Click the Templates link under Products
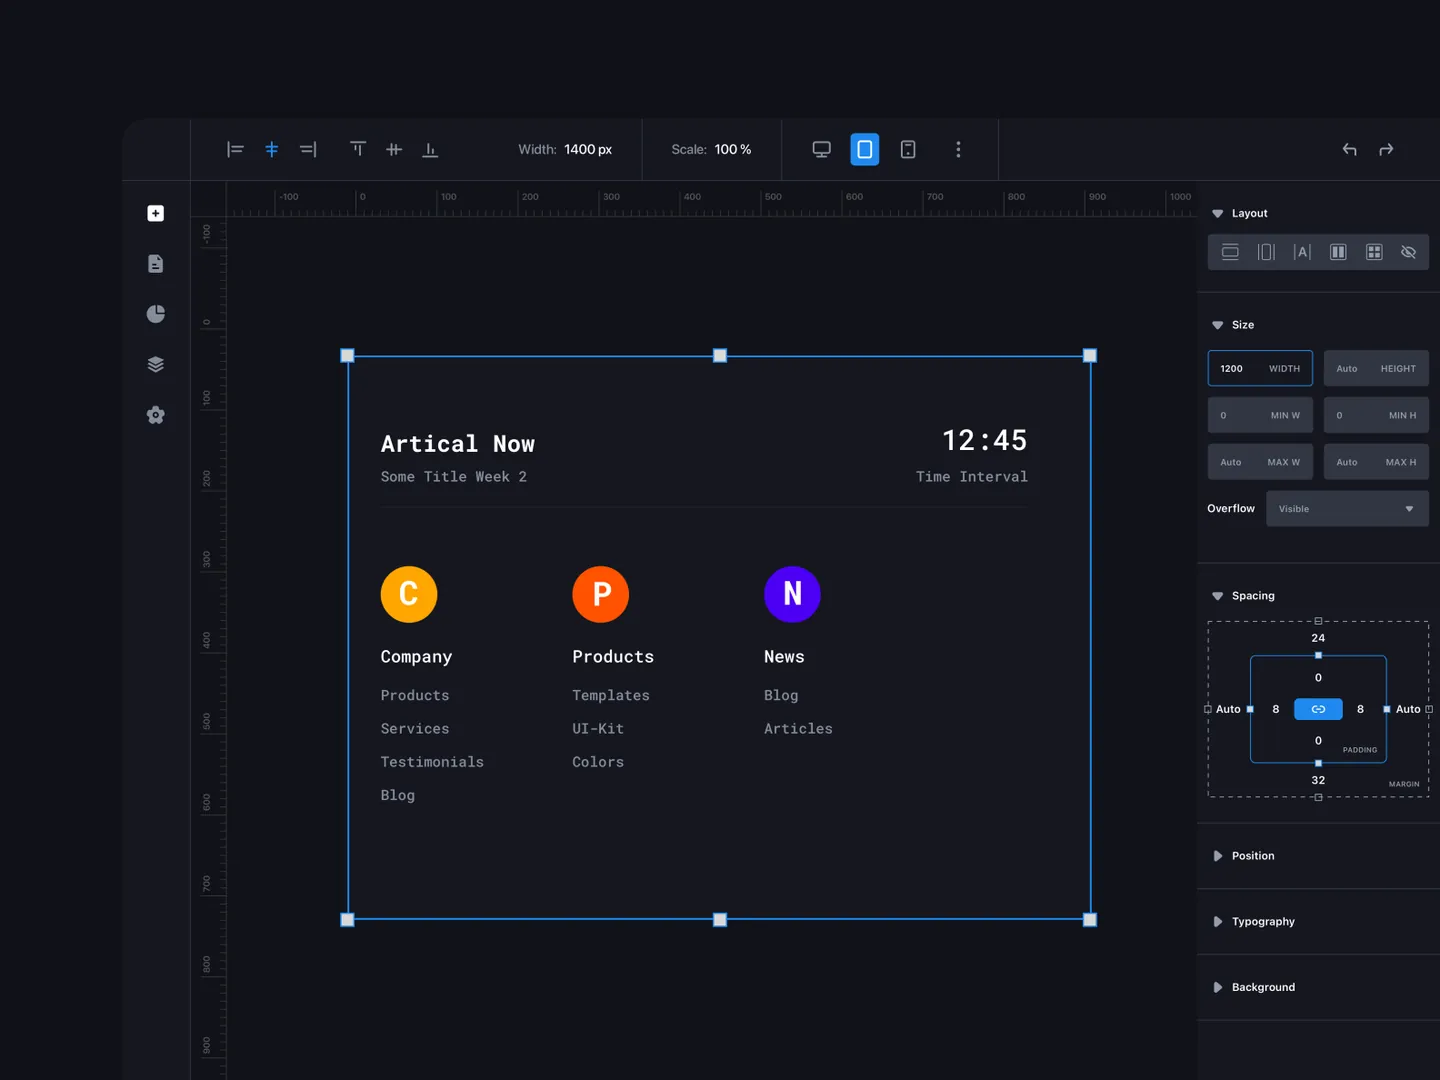1440x1080 pixels. pyautogui.click(x=610, y=695)
